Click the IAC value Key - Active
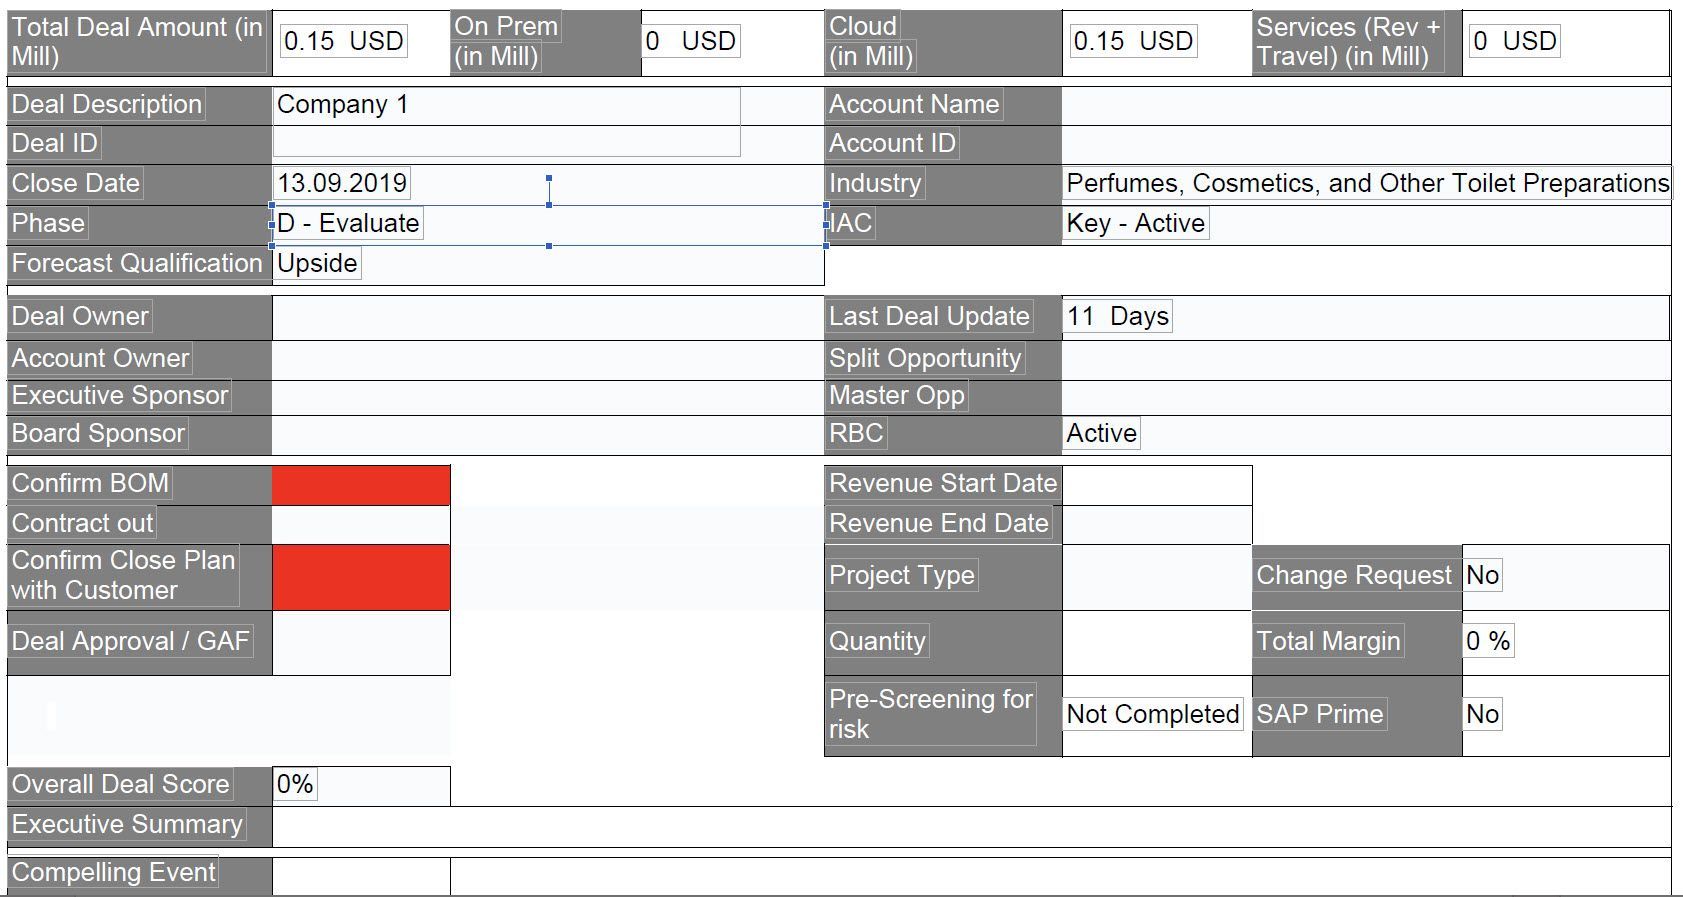The width and height of the screenshot is (1683, 897). [x=1136, y=223]
